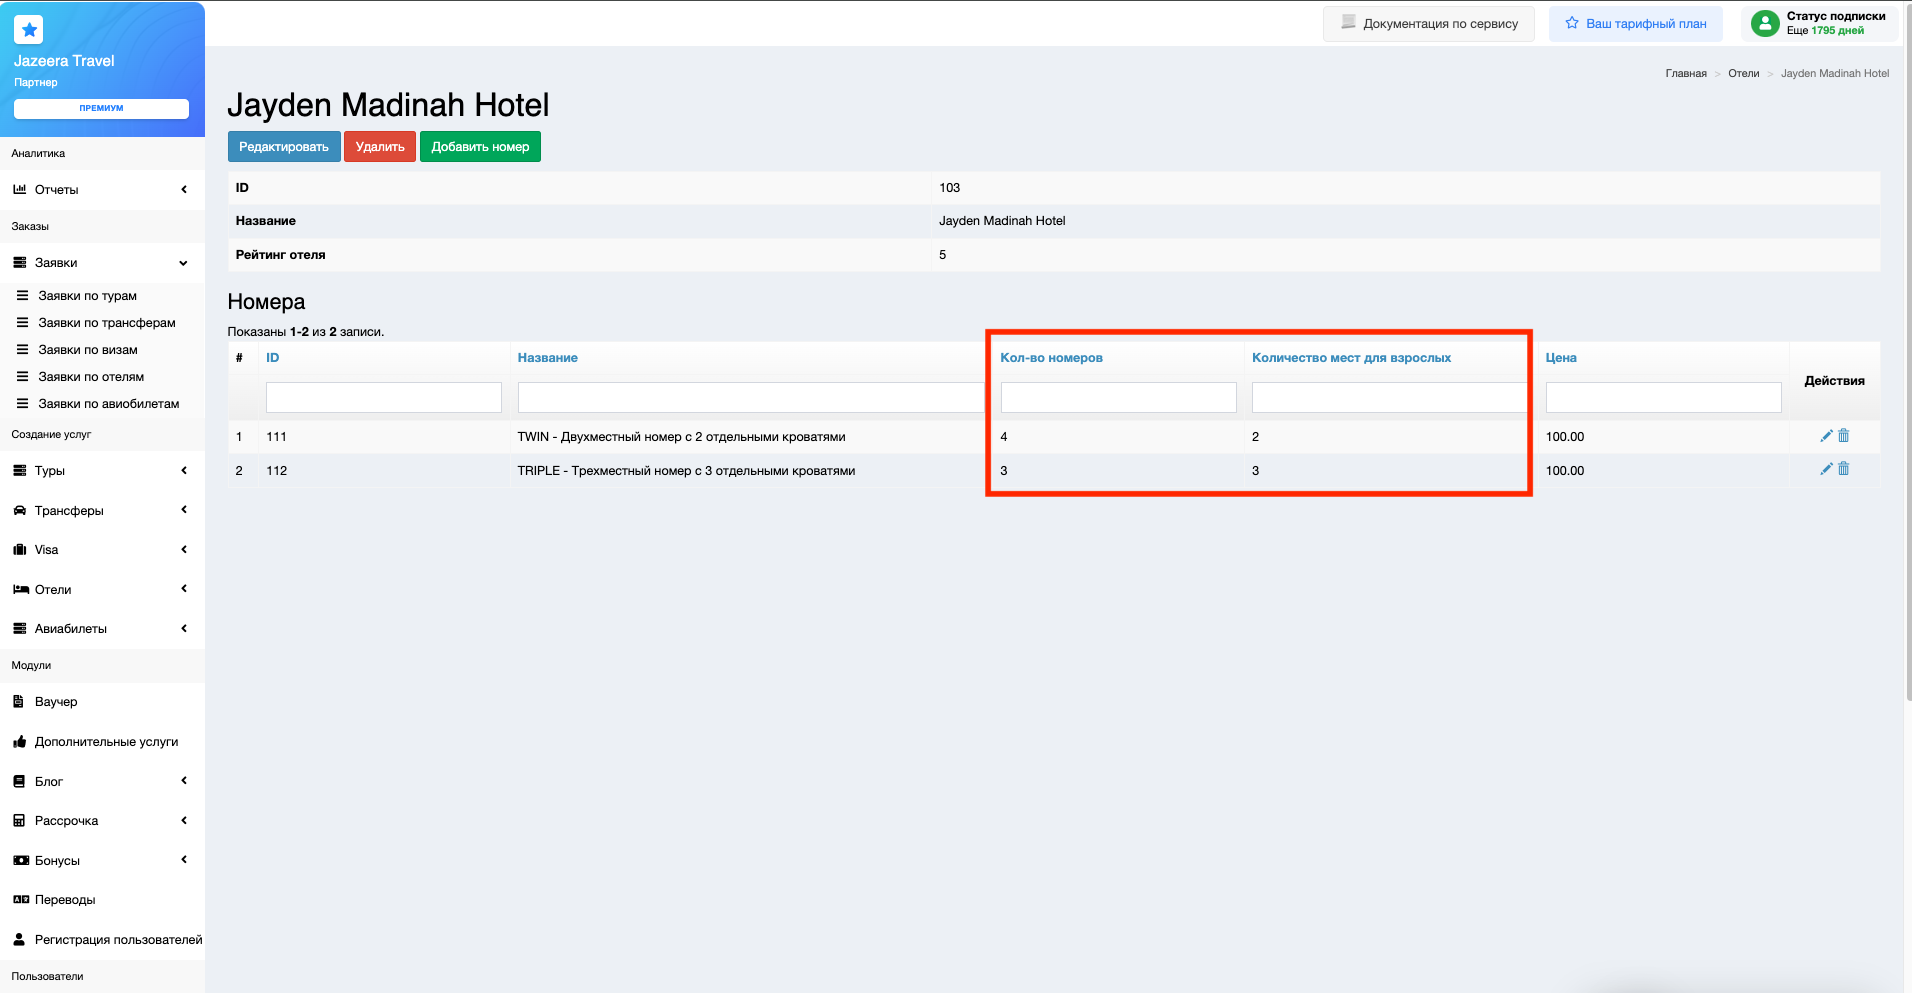
Task: Open Заявки по визам submenu item
Action: pyautogui.click(x=88, y=350)
